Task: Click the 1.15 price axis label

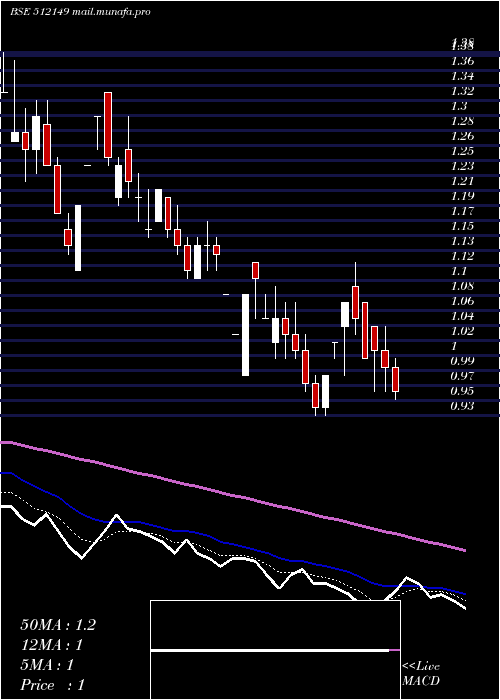Action: pos(462,226)
